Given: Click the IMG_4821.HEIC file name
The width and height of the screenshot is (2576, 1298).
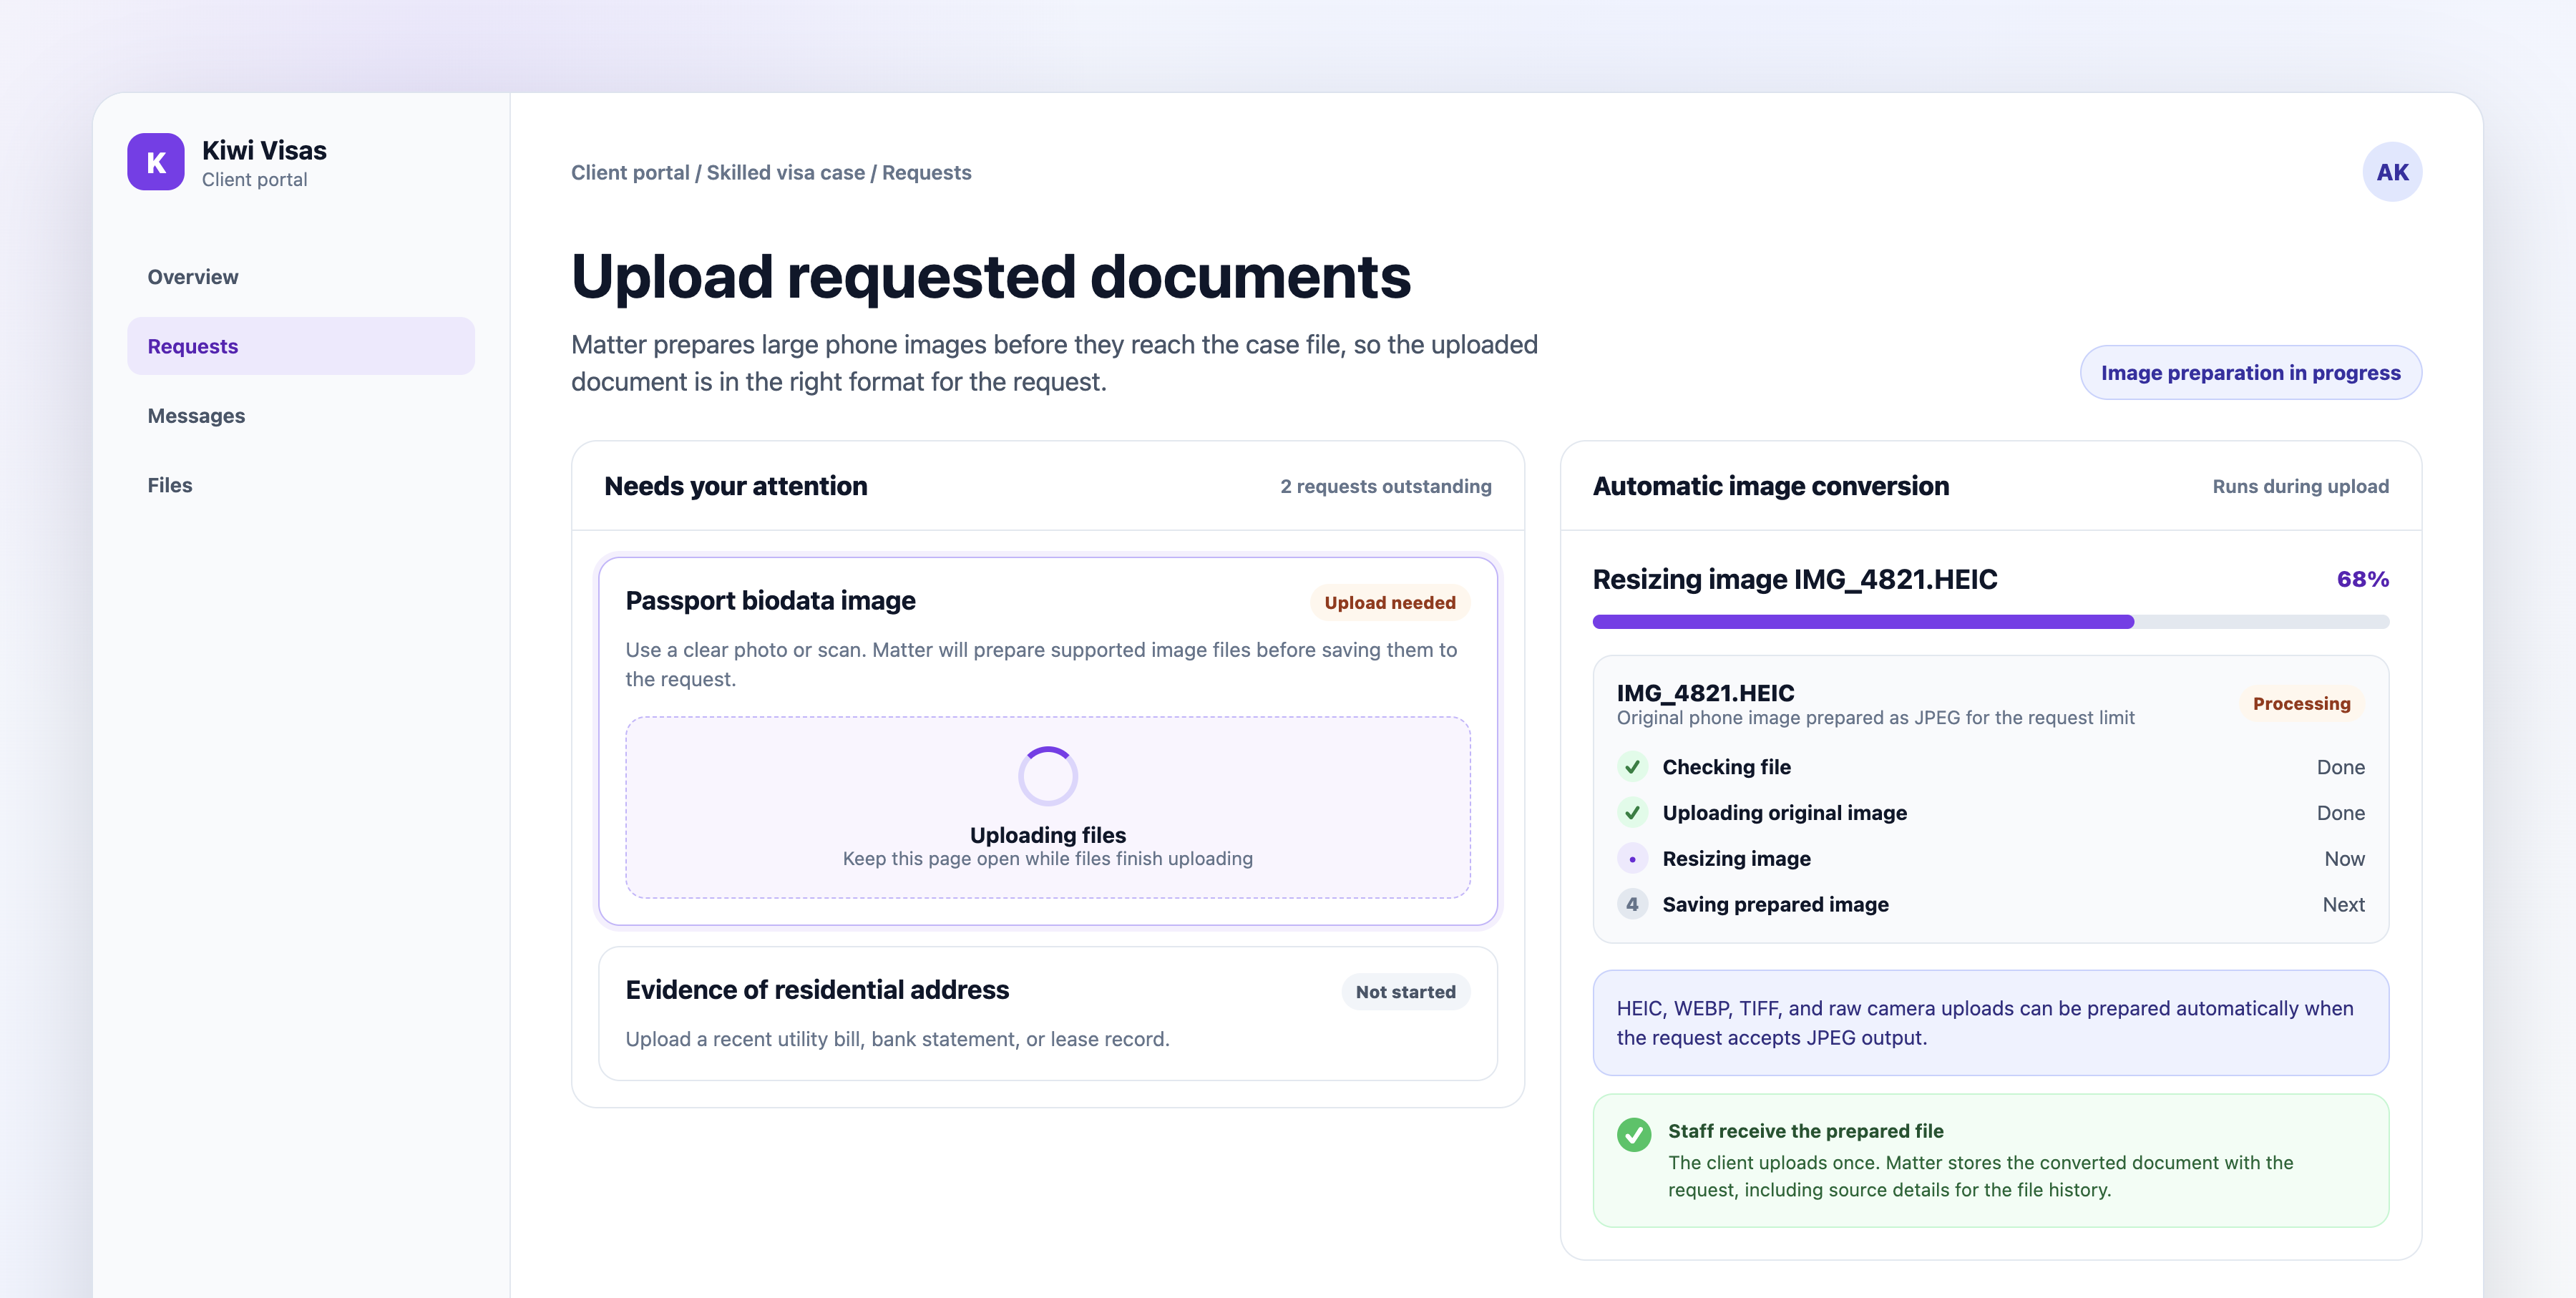Looking at the screenshot, I should pos(1705,693).
